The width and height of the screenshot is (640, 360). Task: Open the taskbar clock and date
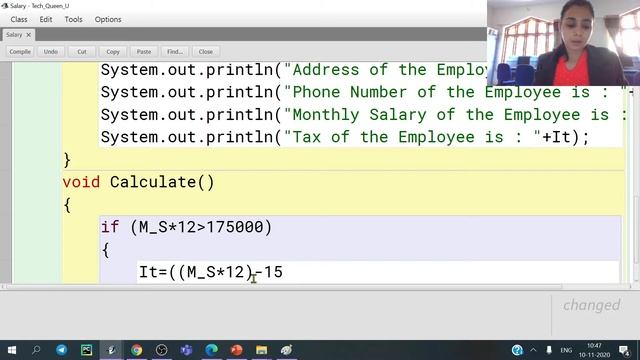(x=594, y=350)
